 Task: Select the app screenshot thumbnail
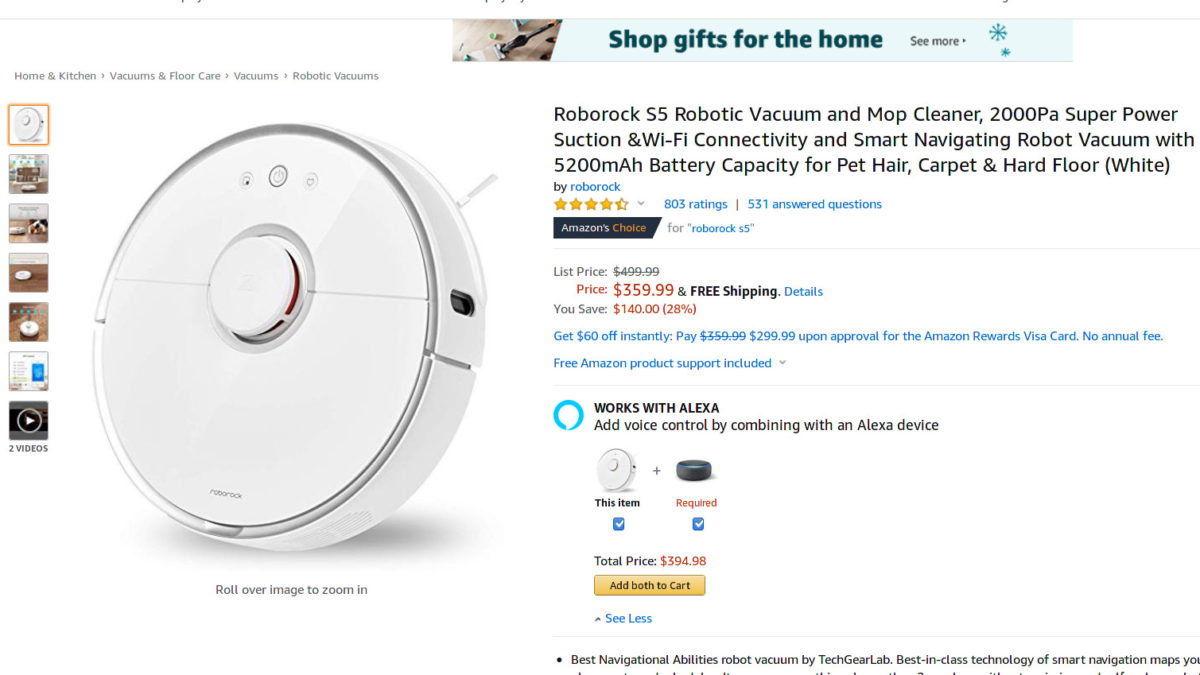(x=28, y=371)
